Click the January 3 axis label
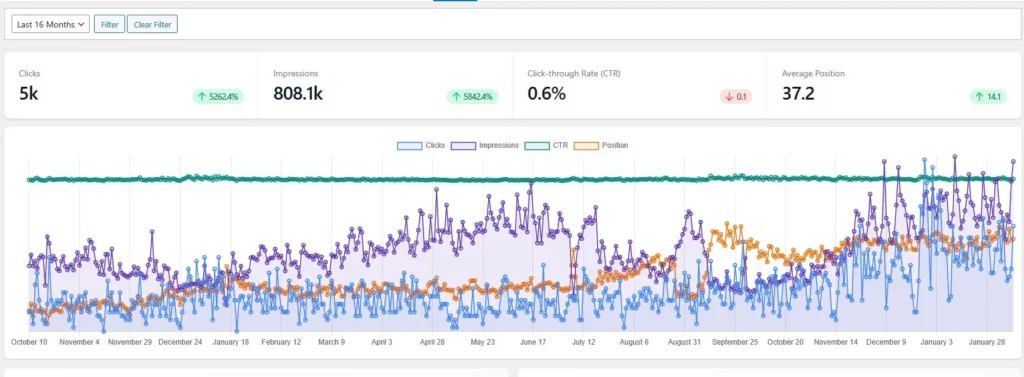The height and width of the screenshot is (377, 1024). coord(936,342)
